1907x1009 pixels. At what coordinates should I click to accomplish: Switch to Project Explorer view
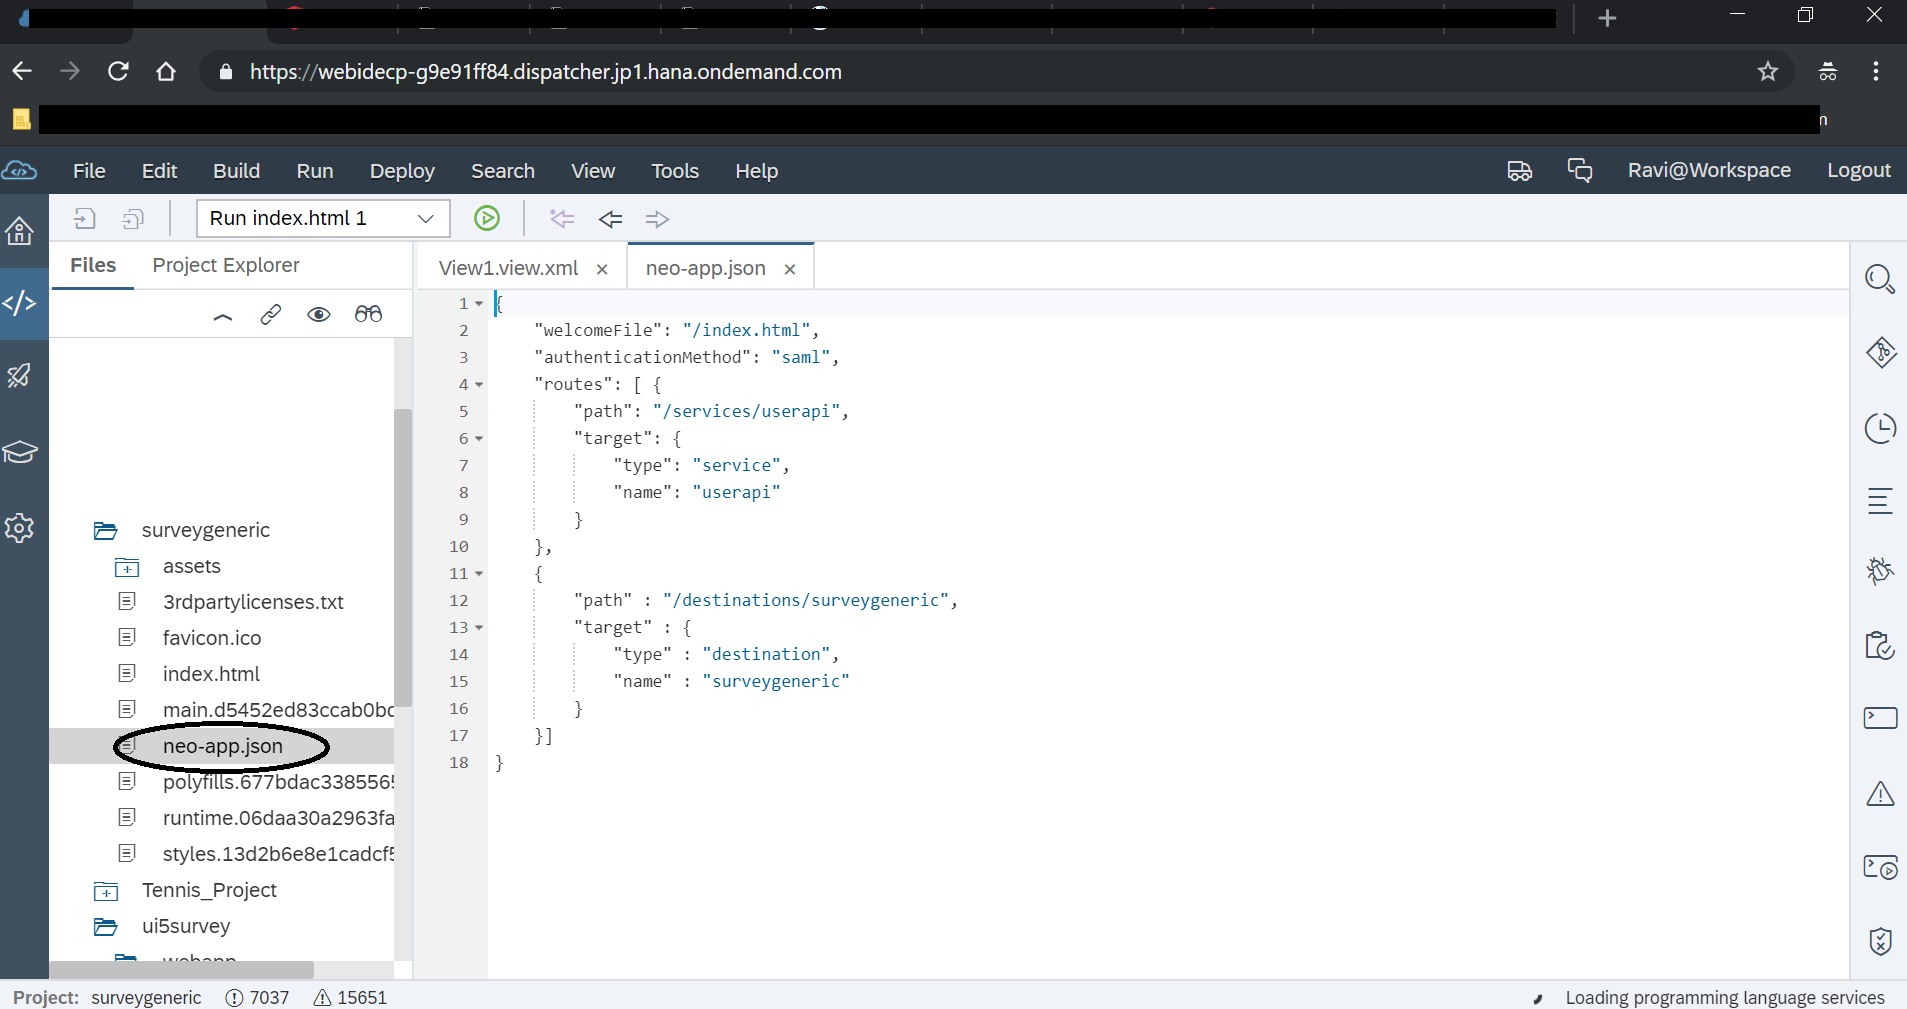pyautogui.click(x=226, y=265)
